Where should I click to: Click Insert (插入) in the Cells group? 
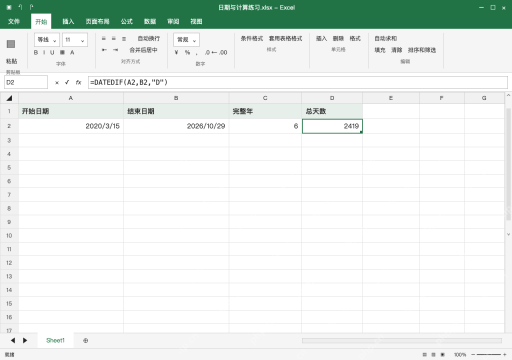(321, 39)
